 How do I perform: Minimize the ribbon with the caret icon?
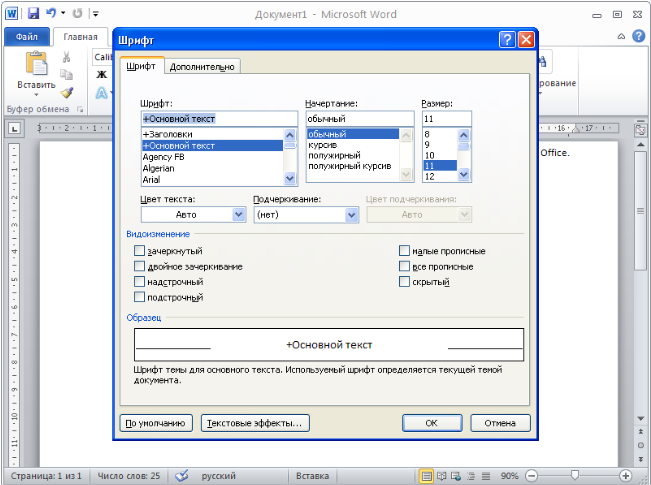tap(621, 37)
